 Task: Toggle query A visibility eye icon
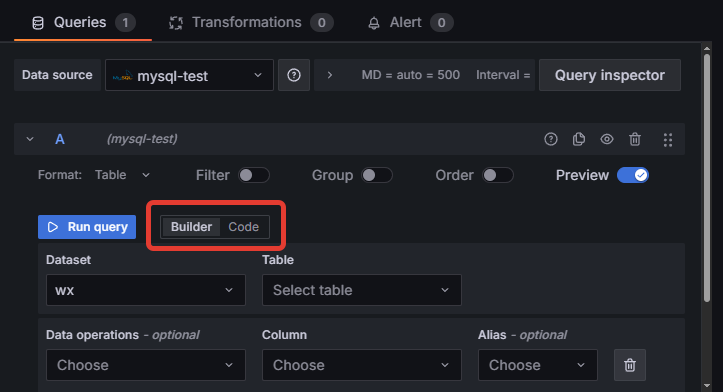coord(607,139)
